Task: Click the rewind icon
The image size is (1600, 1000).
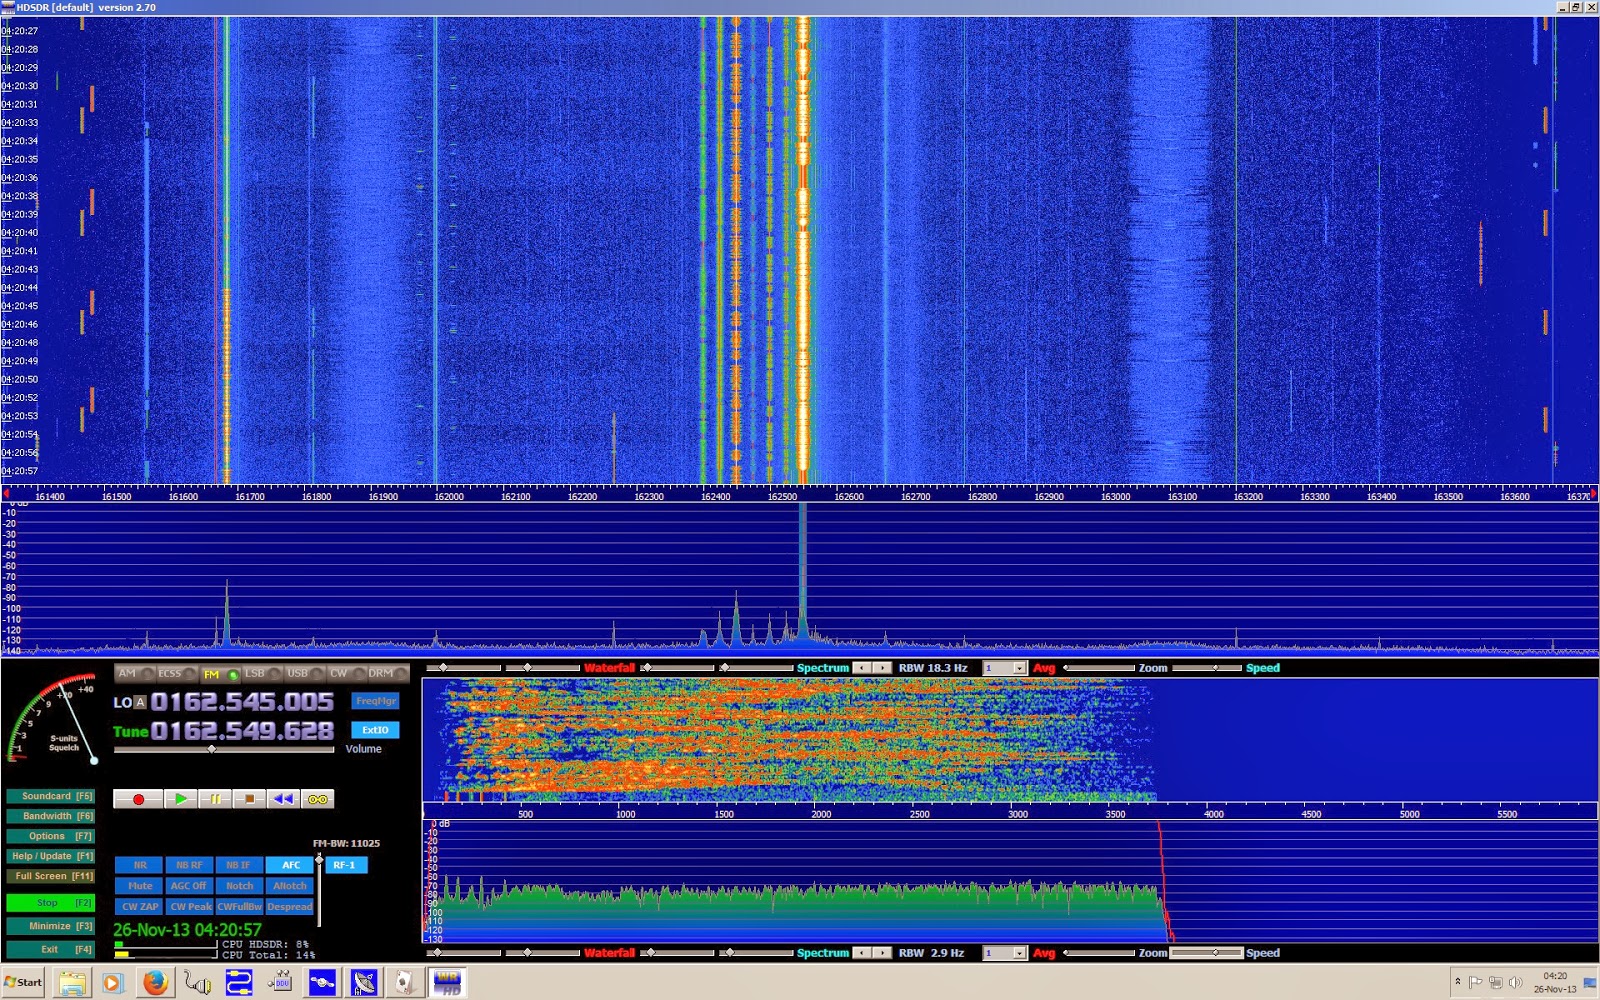Action: (282, 798)
